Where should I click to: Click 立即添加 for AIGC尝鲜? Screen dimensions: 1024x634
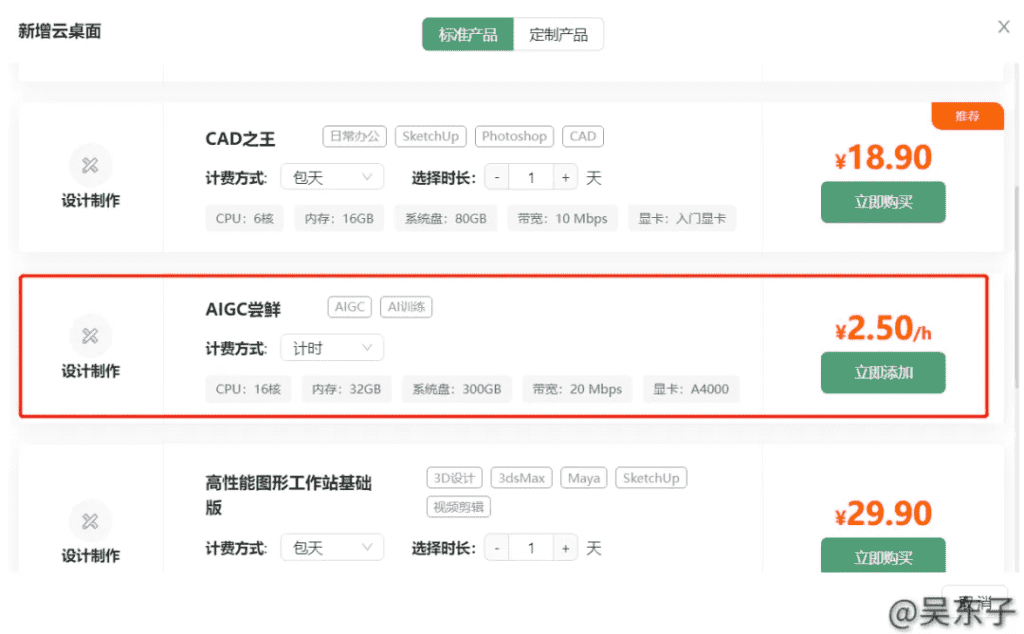coord(883,373)
